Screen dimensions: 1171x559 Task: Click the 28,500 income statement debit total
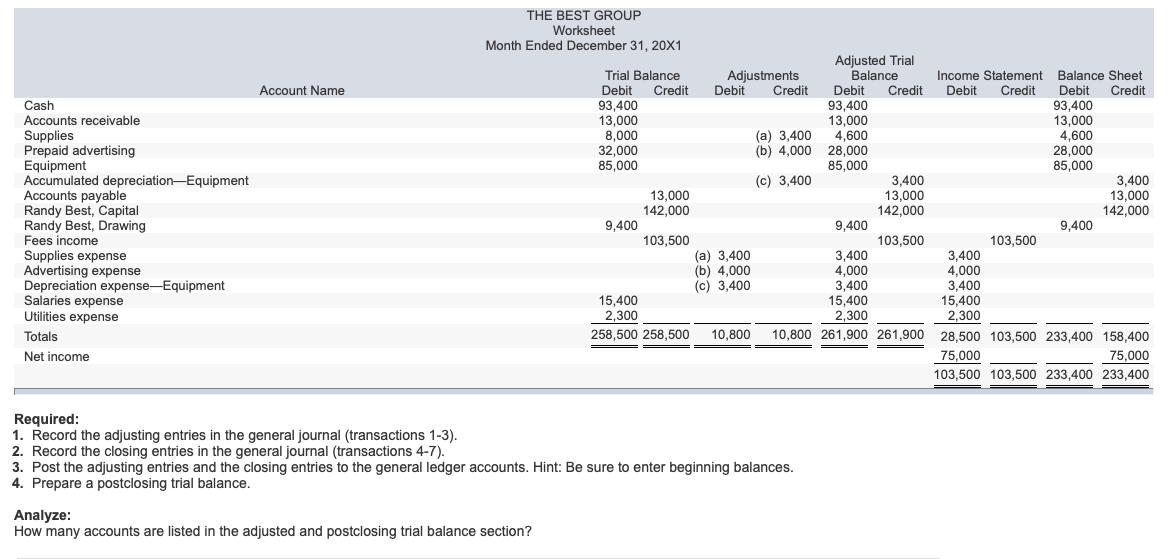[x=960, y=337]
